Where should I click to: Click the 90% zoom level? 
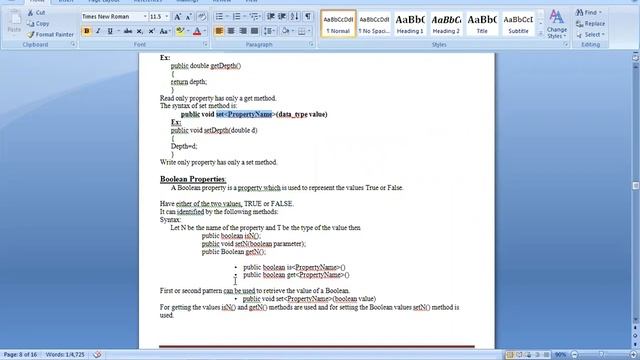tap(560, 355)
